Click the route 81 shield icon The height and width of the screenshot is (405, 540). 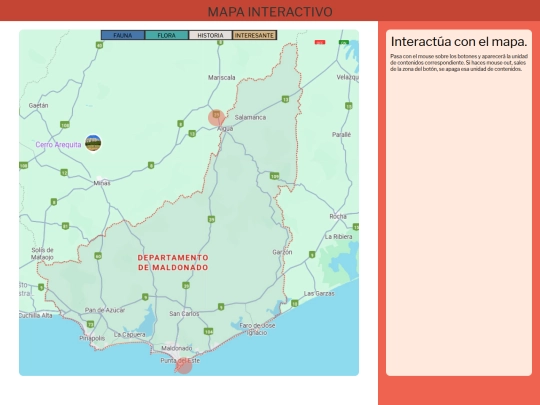pos(65,226)
